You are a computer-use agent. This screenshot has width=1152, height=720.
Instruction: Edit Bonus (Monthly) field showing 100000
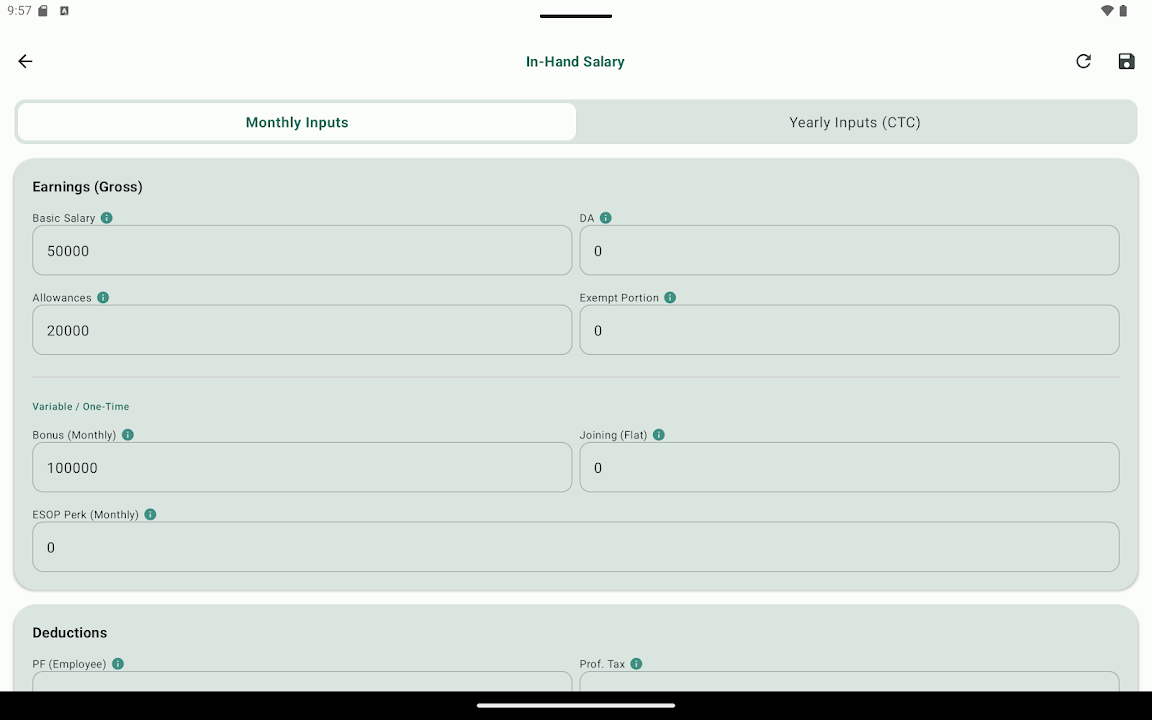[302, 467]
